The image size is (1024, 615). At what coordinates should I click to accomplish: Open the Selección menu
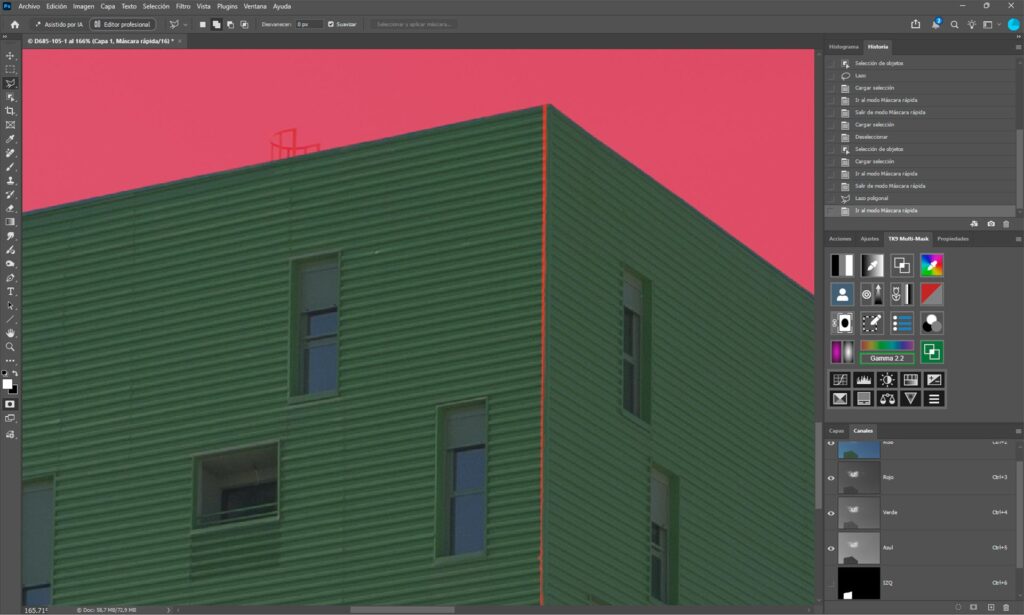(x=156, y=7)
